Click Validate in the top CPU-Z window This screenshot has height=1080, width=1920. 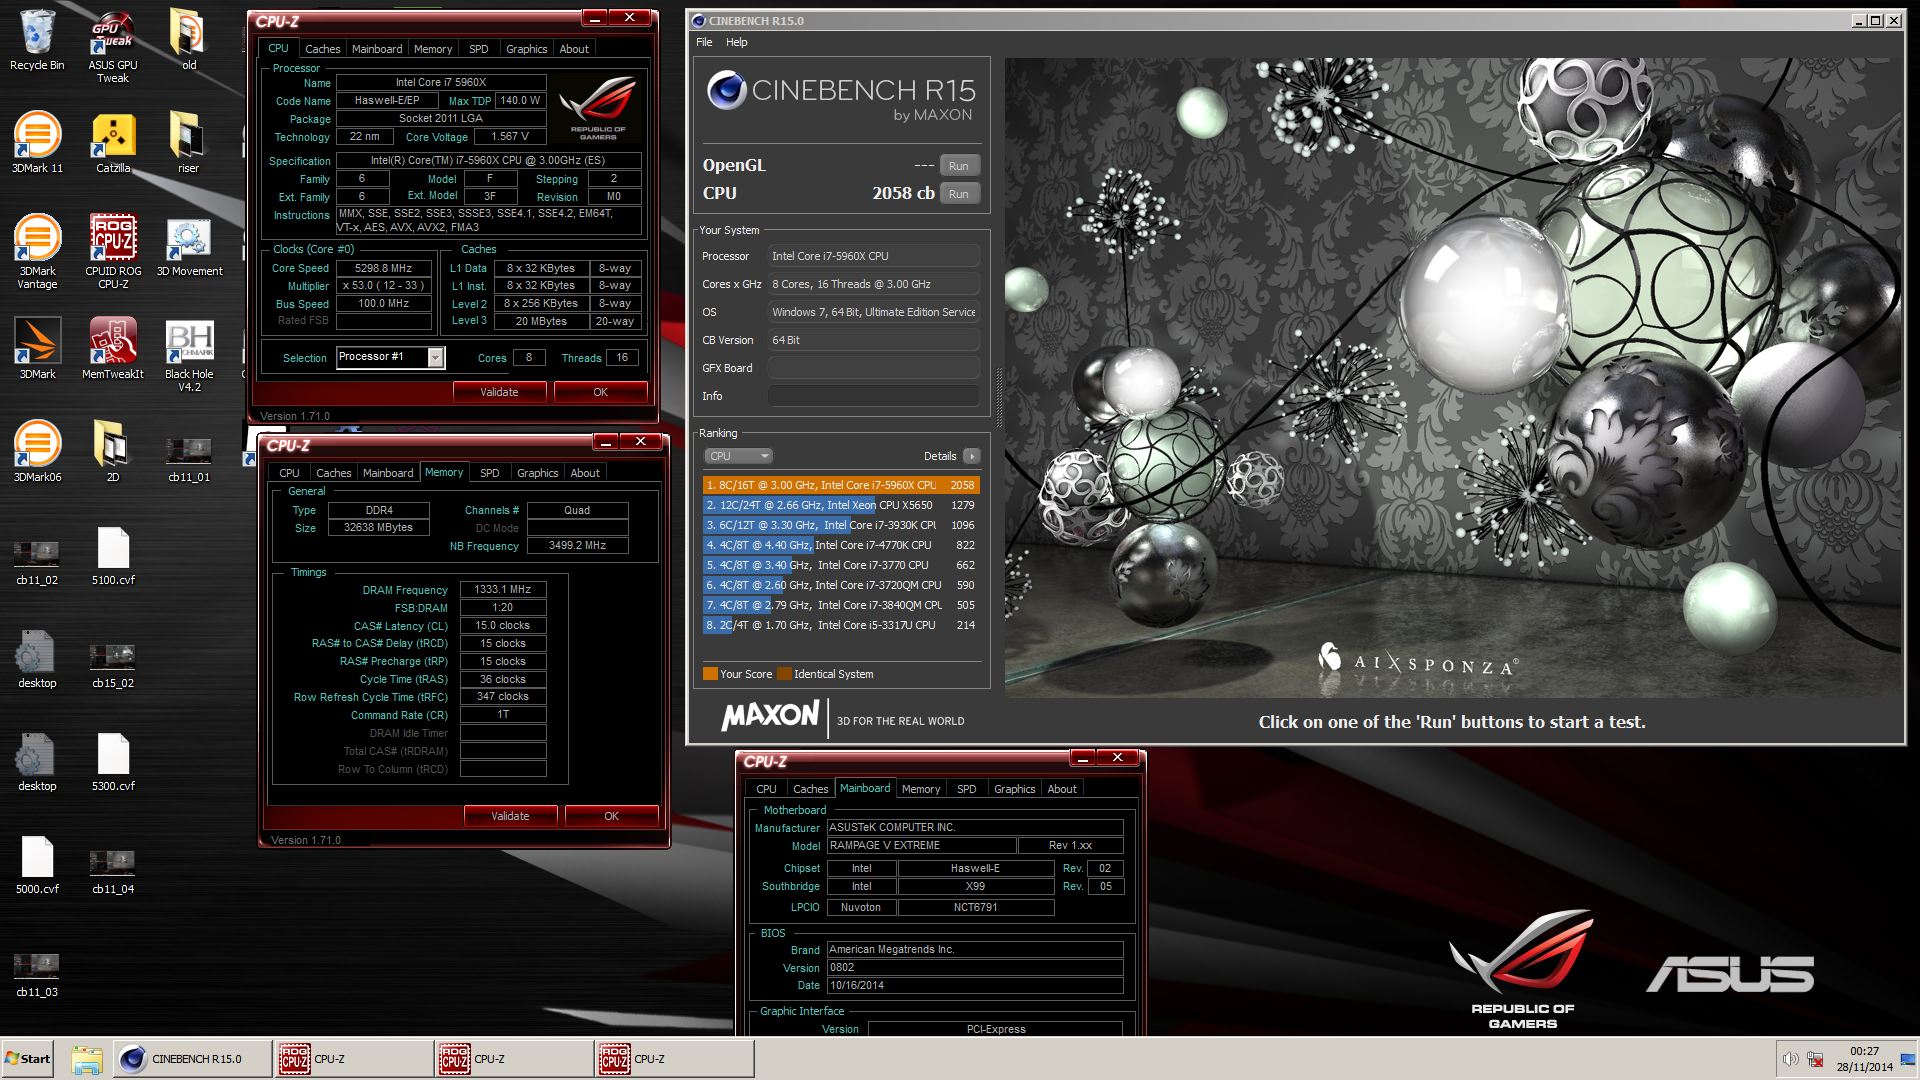point(499,392)
